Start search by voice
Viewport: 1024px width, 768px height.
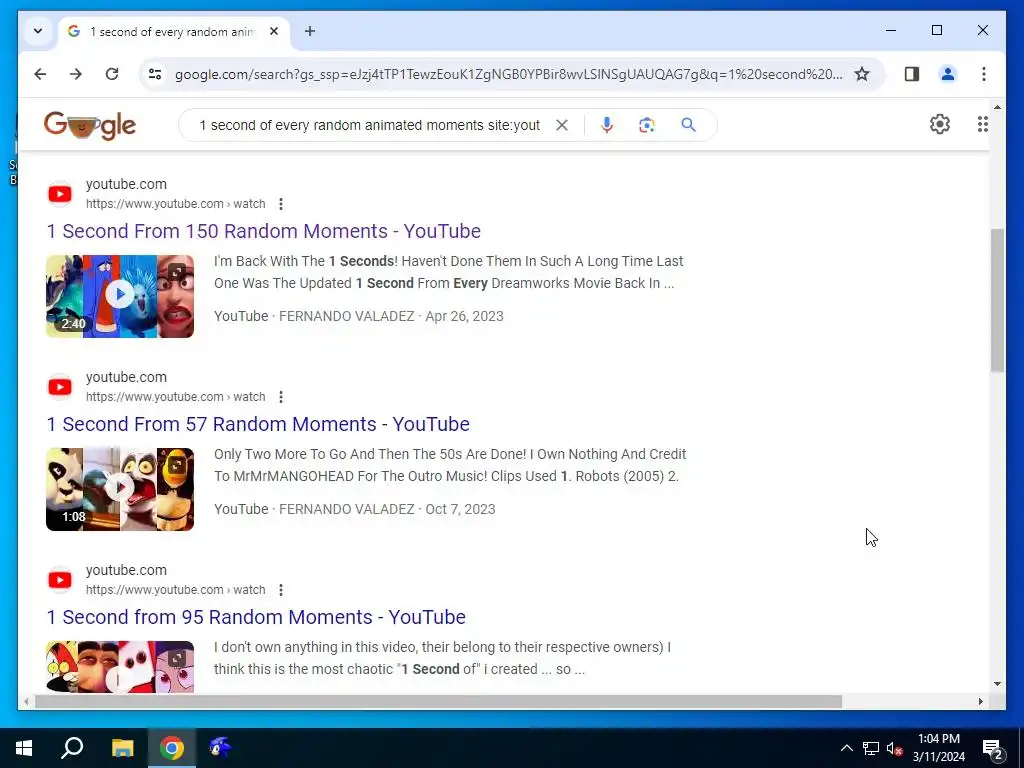(607, 125)
